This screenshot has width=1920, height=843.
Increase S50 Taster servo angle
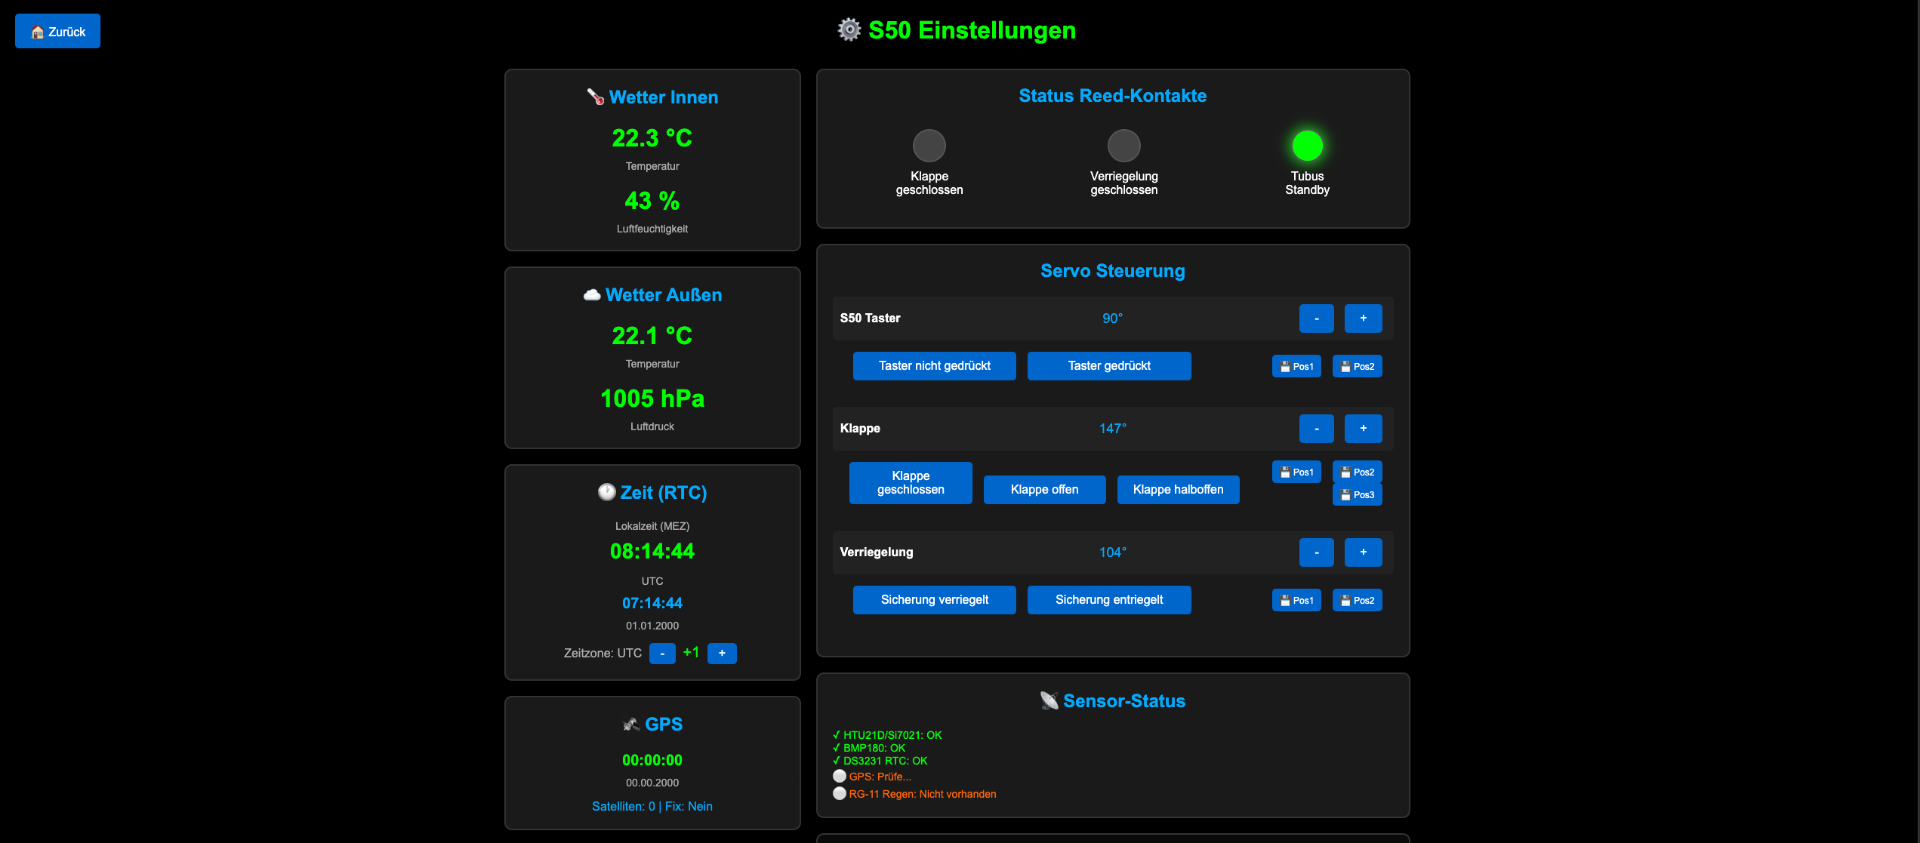click(1363, 318)
